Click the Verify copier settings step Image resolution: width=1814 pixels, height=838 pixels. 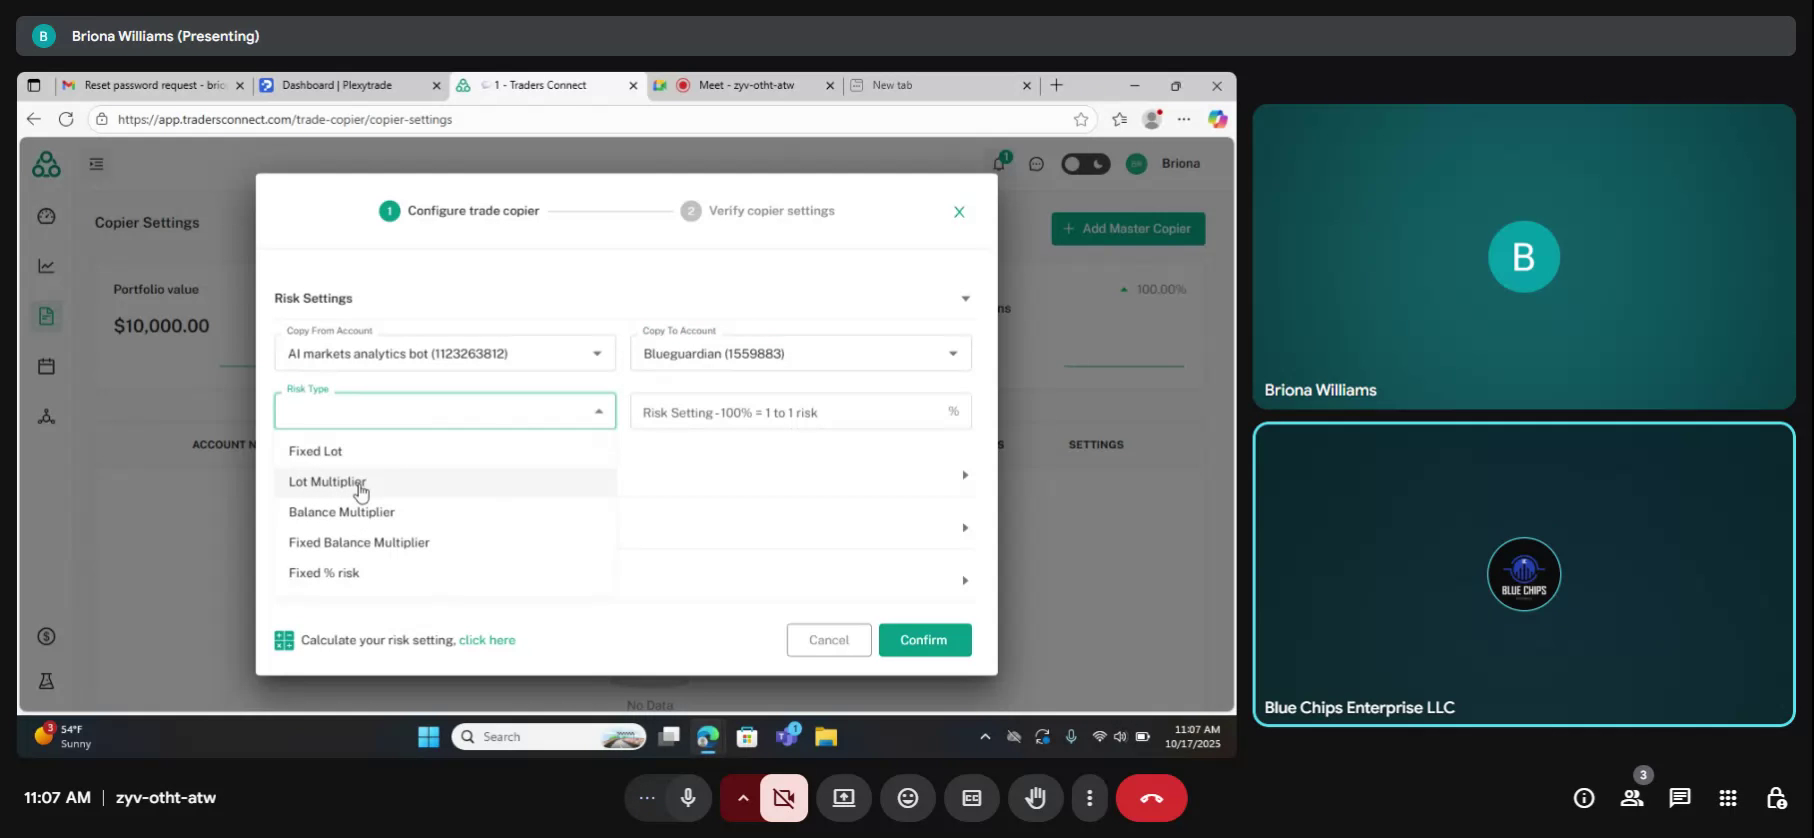point(758,211)
